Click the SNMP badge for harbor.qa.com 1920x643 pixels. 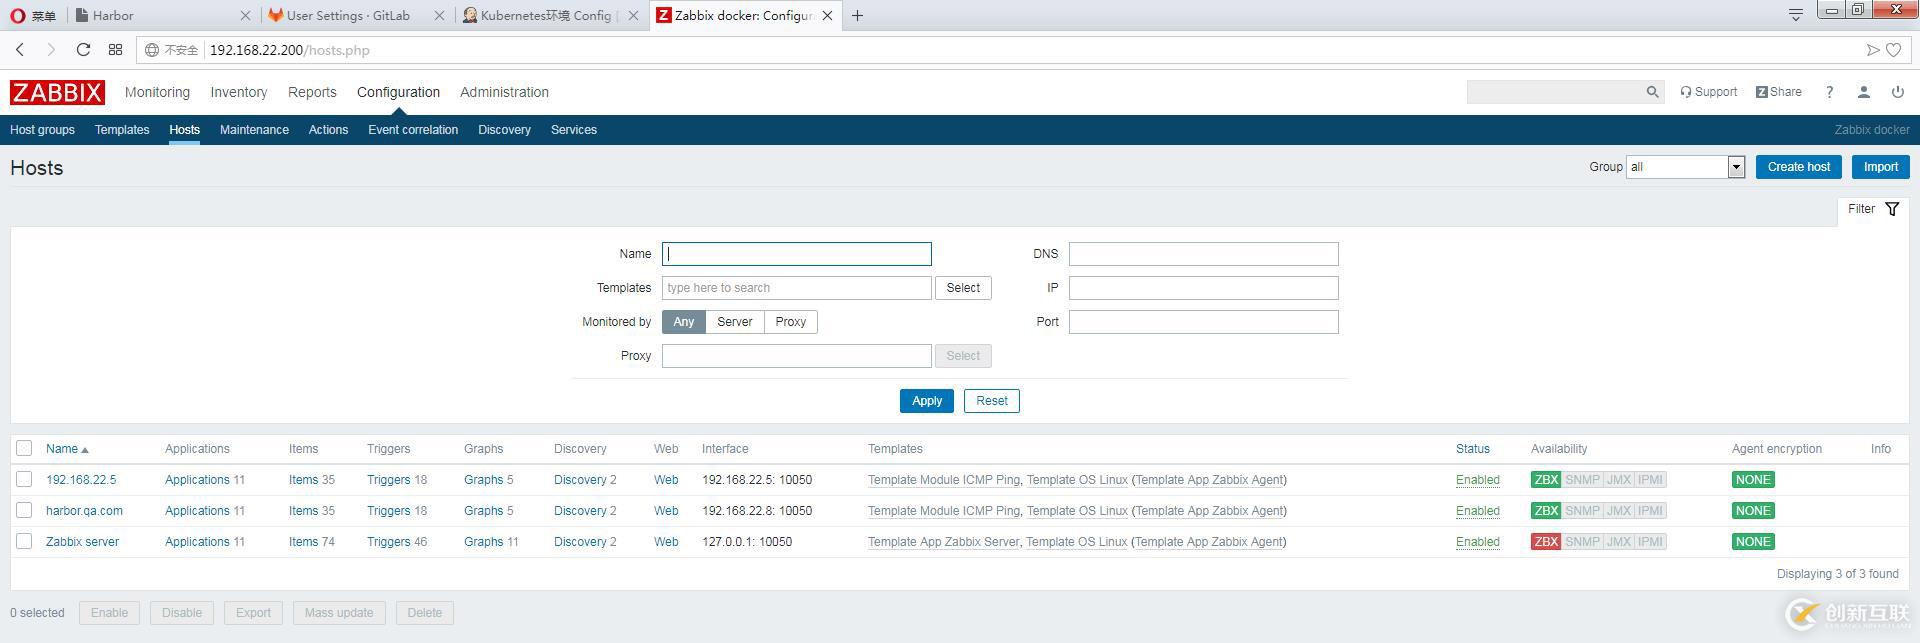(x=1582, y=511)
